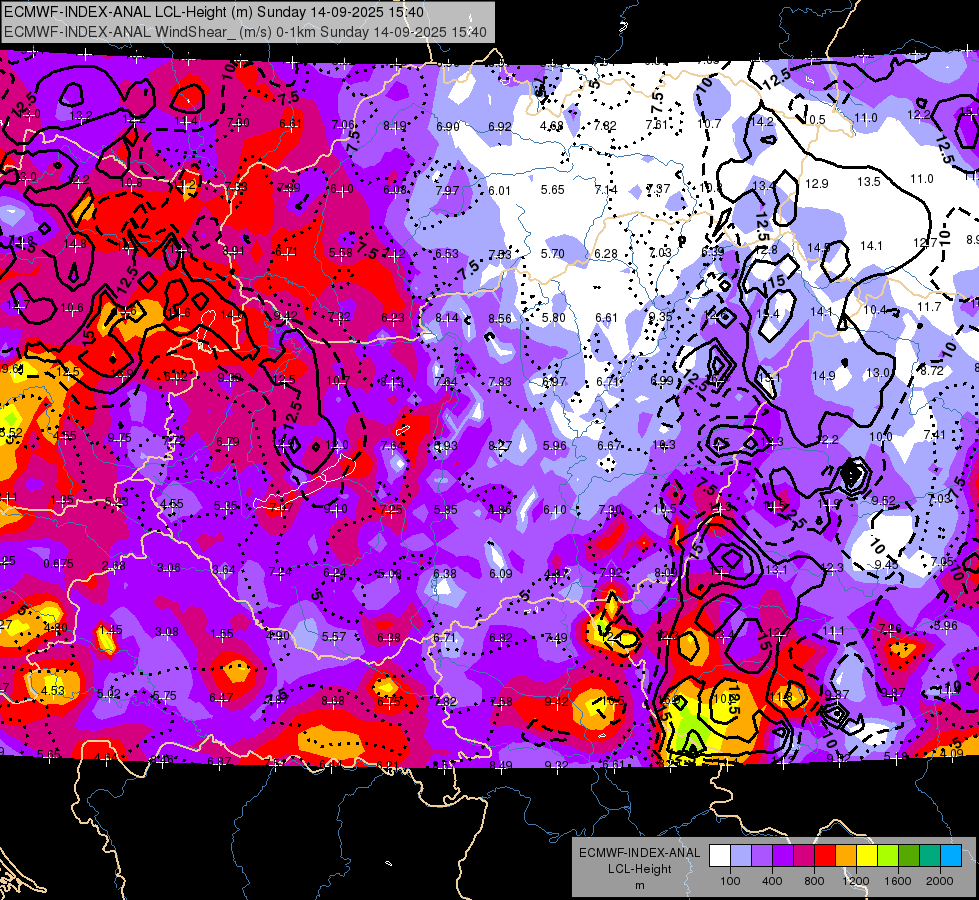Image resolution: width=979 pixels, height=900 pixels.
Task: Click the legend title ECMWF-INDEX-ANAL
Action: (639, 853)
